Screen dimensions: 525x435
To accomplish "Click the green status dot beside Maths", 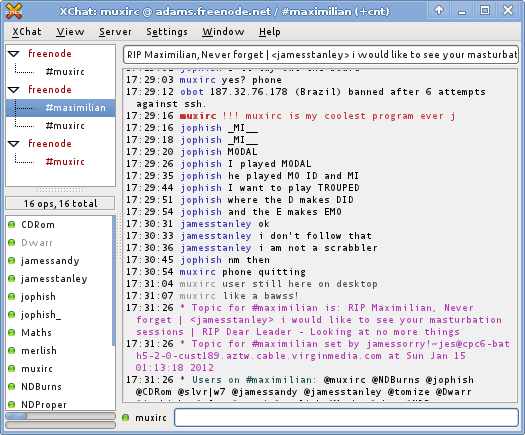I will (12, 333).
